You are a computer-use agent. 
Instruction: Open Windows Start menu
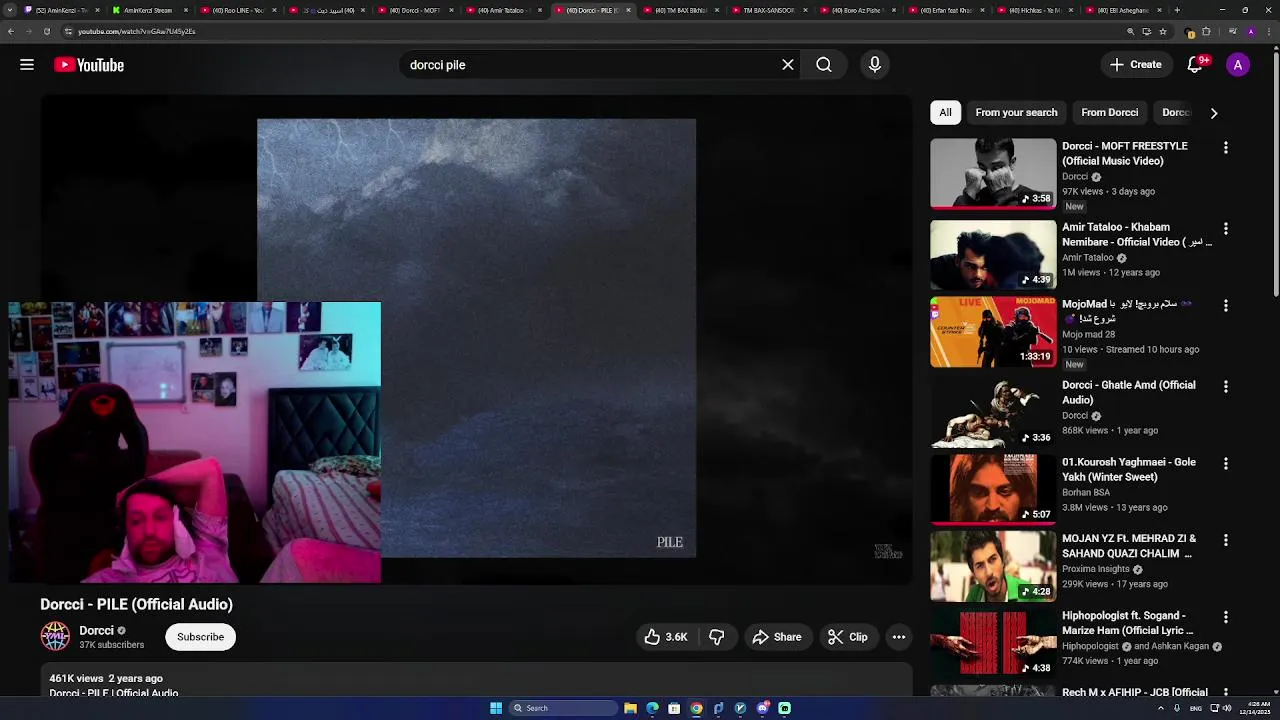pos(496,708)
